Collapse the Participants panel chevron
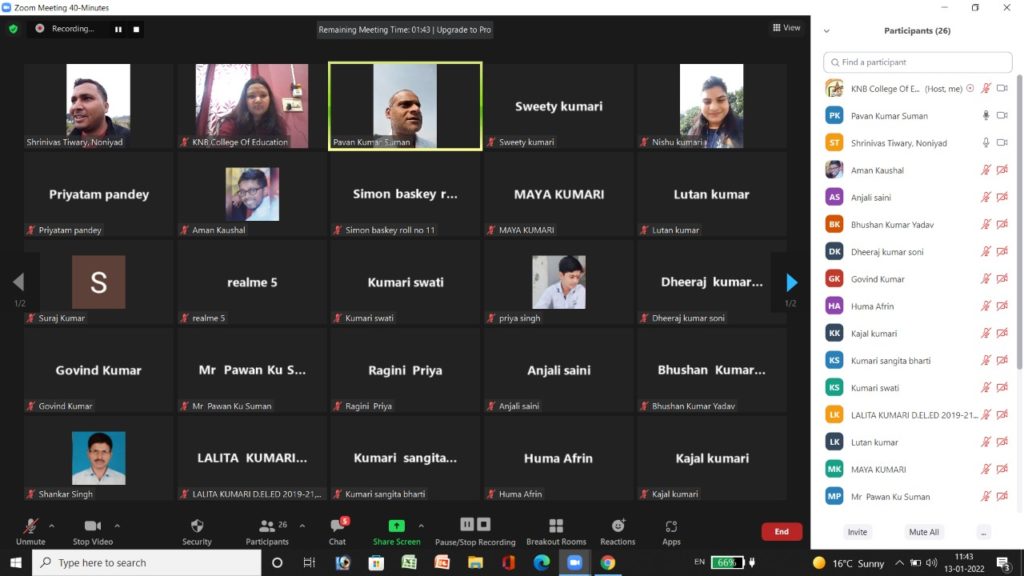Viewport: 1024px width, 576px height. click(x=825, y=31)
